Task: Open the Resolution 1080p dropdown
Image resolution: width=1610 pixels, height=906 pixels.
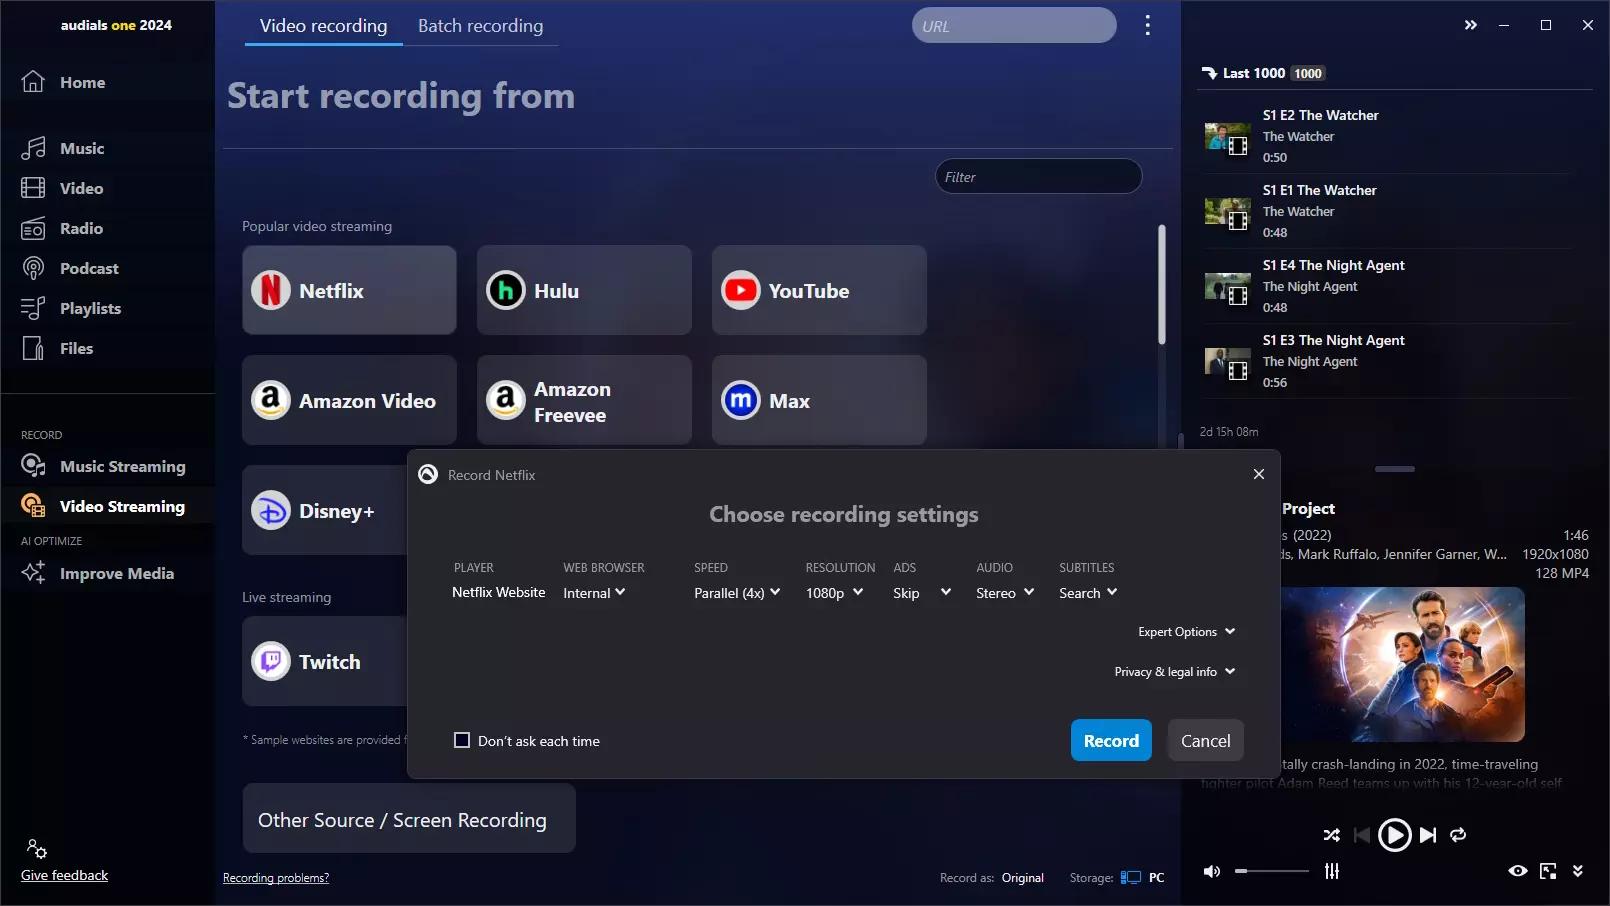Action: pyautogui.click(x=834, y=593)
